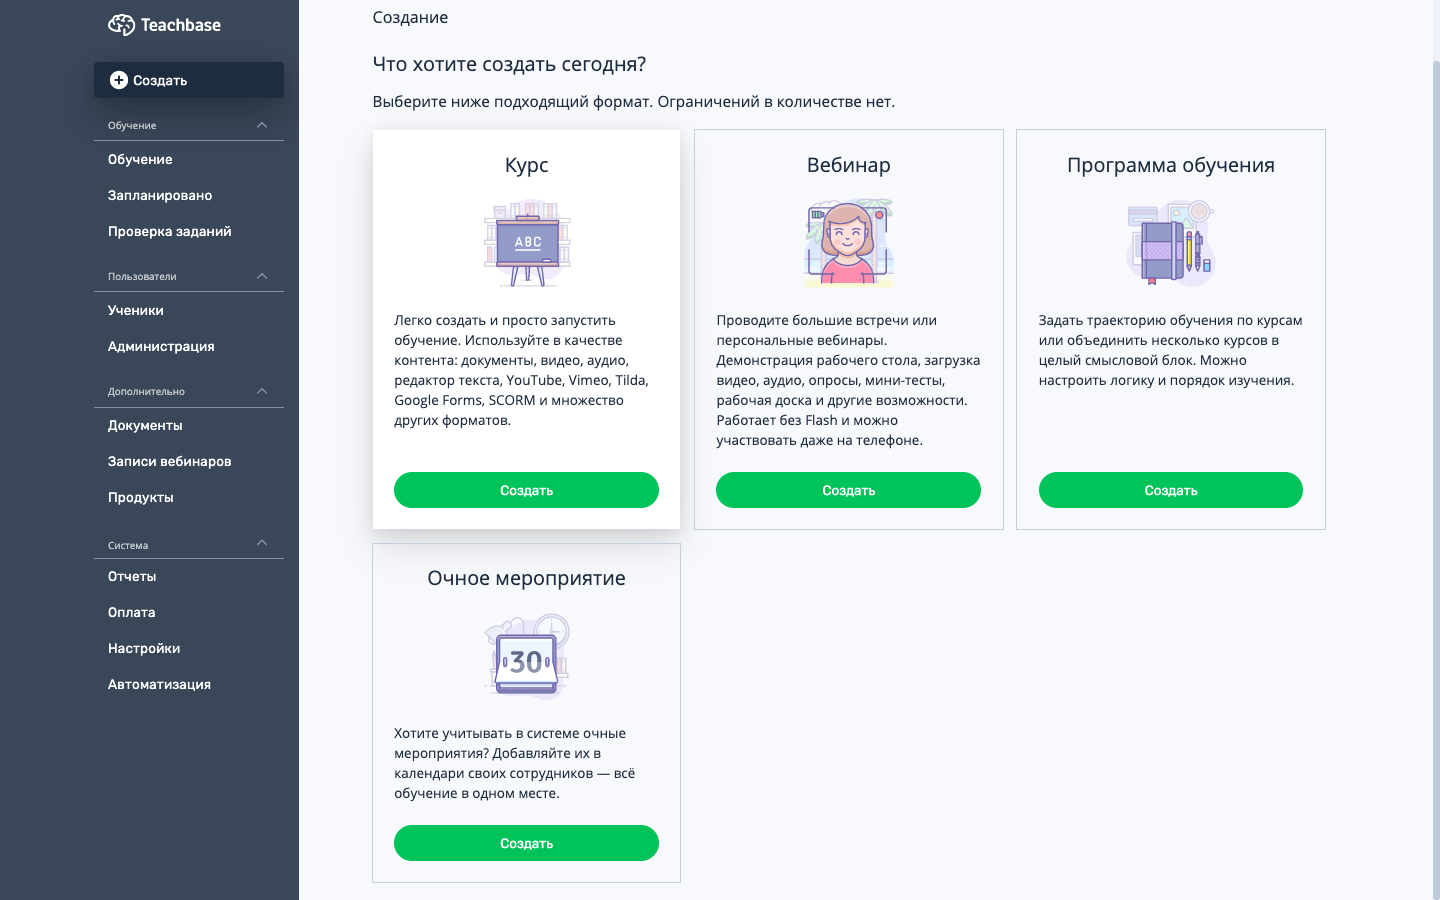Click the presenter illustration on Вебинар card
The image size is (1440, 900).
point(848,242)
